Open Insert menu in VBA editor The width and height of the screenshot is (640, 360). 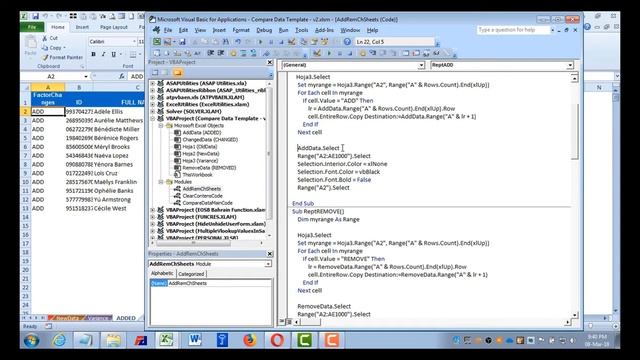[x=219, y=30]
